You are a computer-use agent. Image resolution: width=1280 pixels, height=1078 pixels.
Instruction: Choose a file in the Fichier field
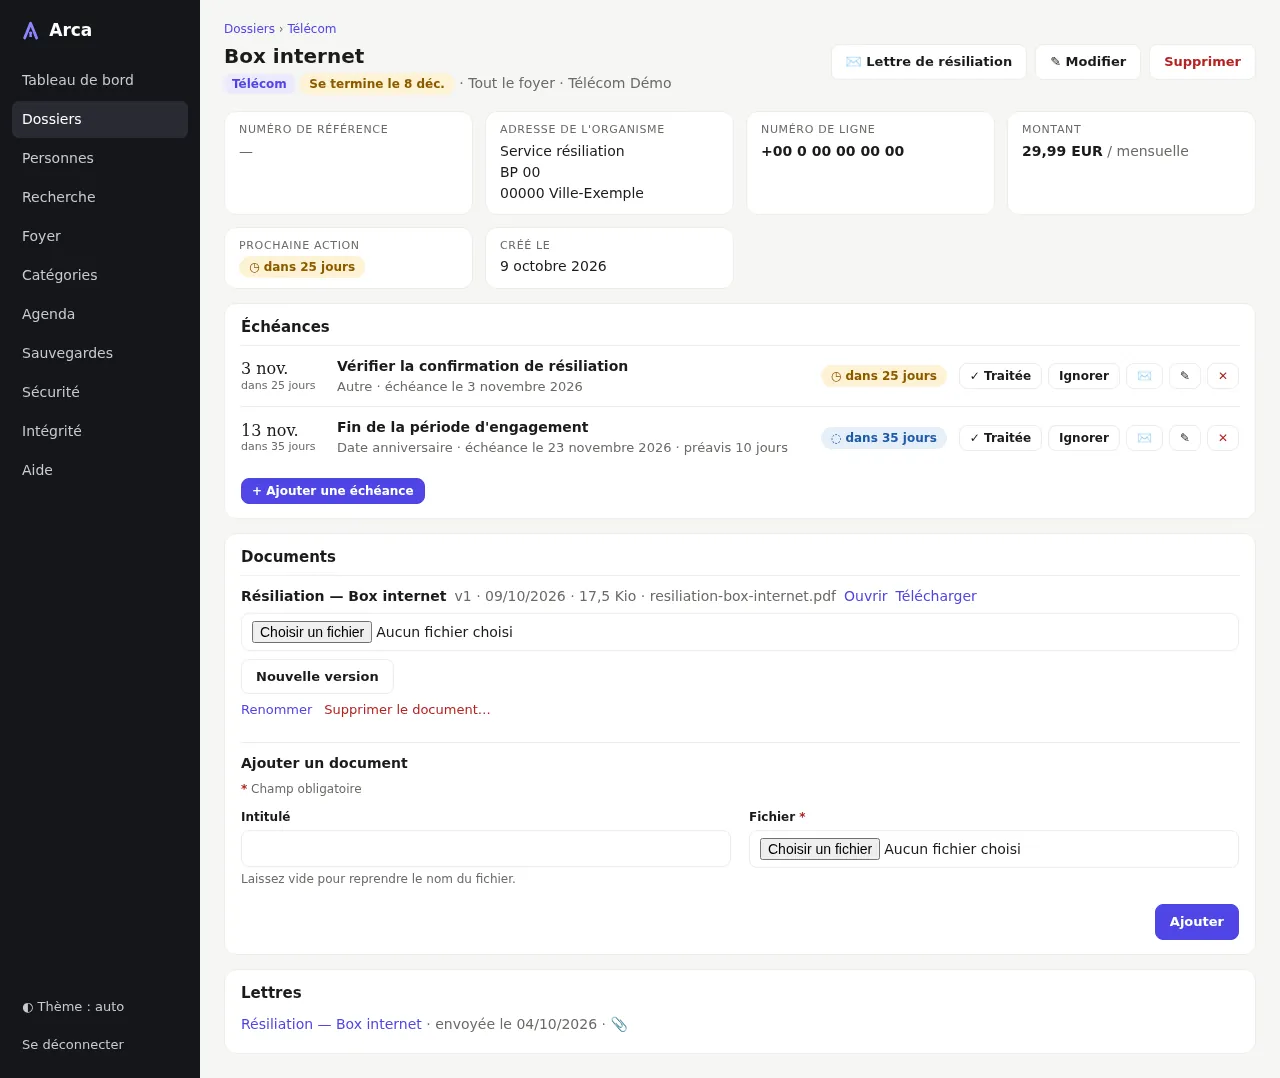[x=820, y=849]
